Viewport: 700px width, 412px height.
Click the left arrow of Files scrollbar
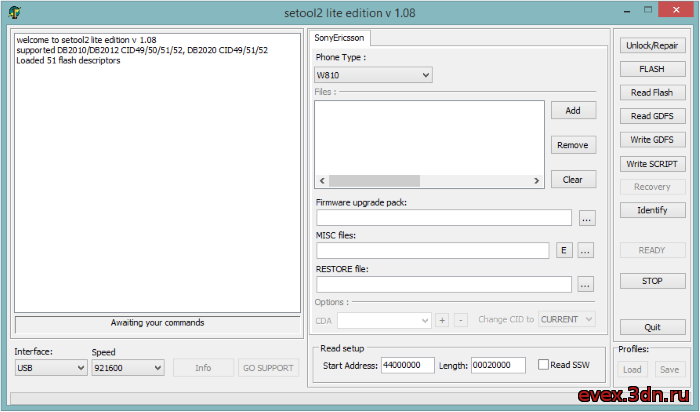[x=322, y=181]
